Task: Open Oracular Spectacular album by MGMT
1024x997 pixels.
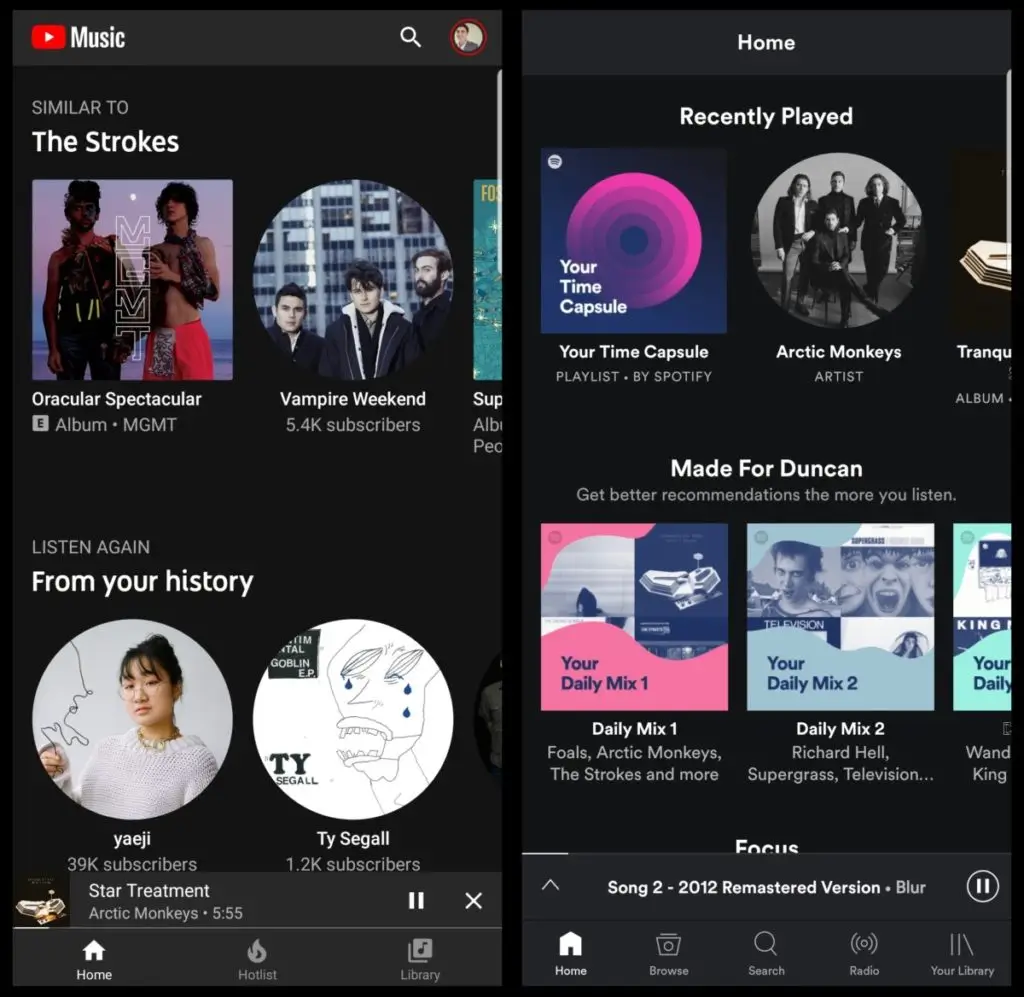Action: click(x=132, y=280)
